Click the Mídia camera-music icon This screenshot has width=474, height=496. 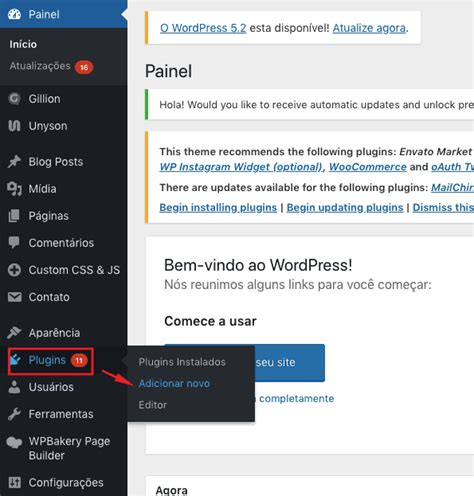14,189
